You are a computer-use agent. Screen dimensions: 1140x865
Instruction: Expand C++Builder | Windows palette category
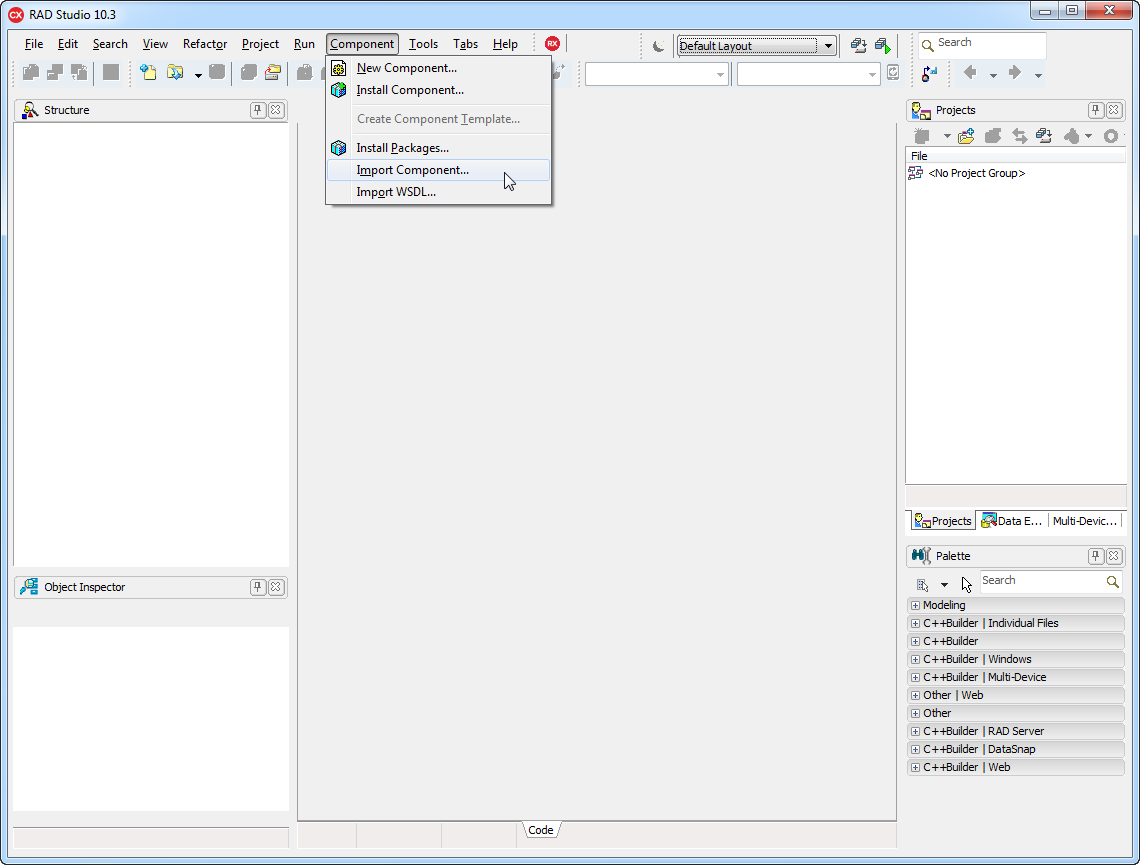(x=915, y=659)
